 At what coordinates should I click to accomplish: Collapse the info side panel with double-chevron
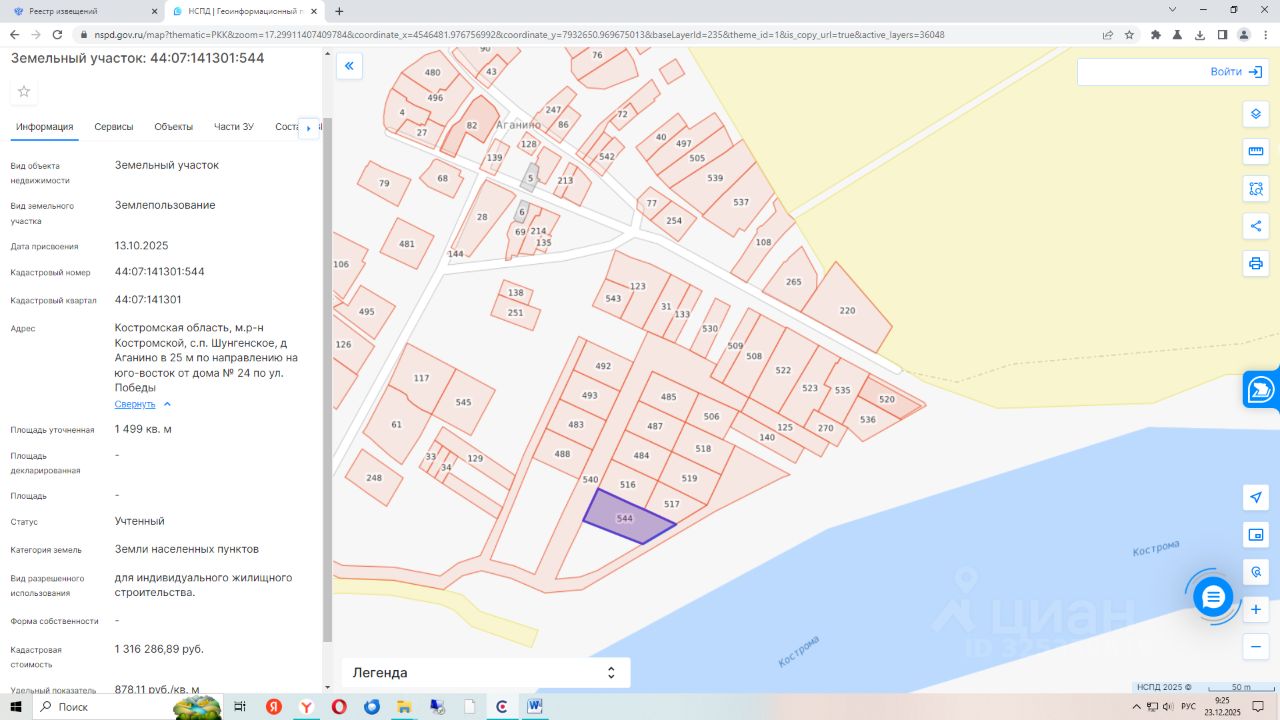[349, 67]
